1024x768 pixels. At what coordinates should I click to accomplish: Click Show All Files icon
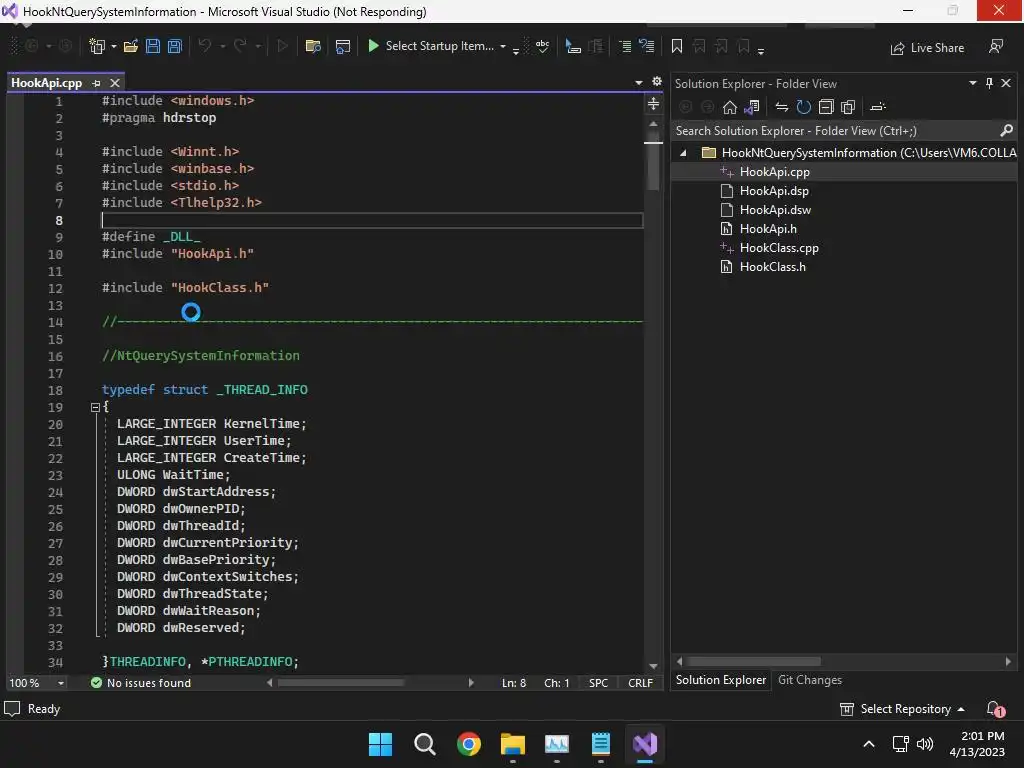pyautogui.click(x=848, y=107)
